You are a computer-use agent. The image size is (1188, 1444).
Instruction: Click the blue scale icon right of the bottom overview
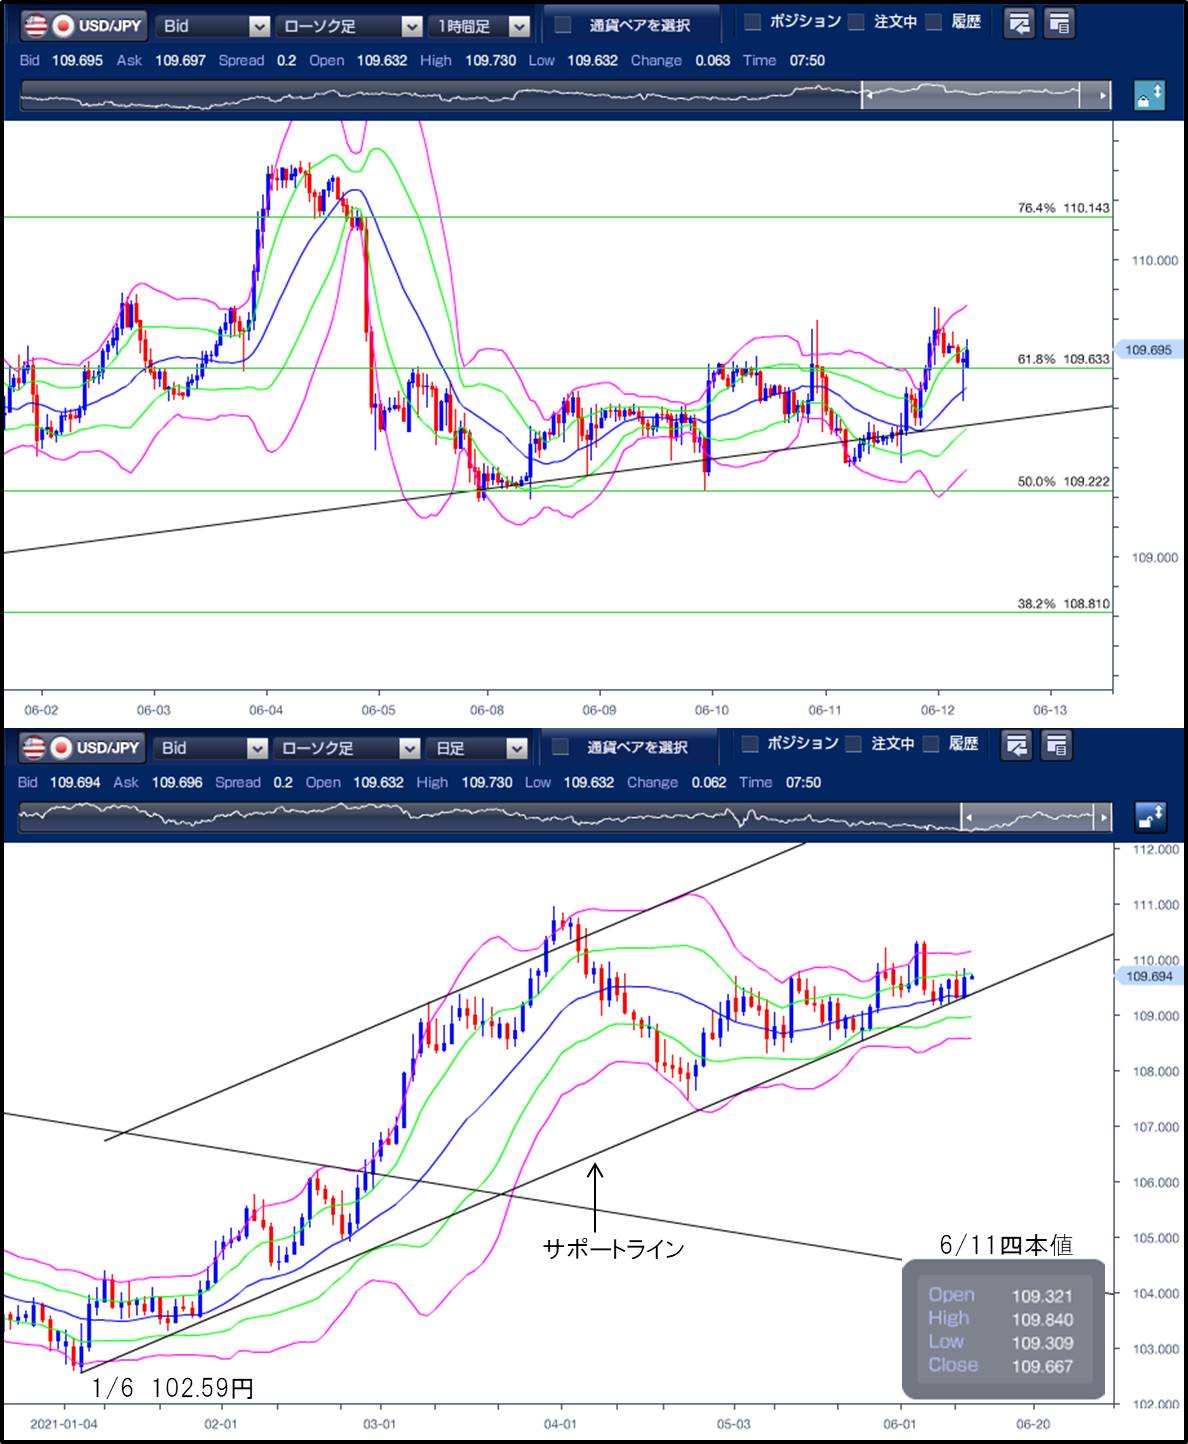[x=1150, y=817]
